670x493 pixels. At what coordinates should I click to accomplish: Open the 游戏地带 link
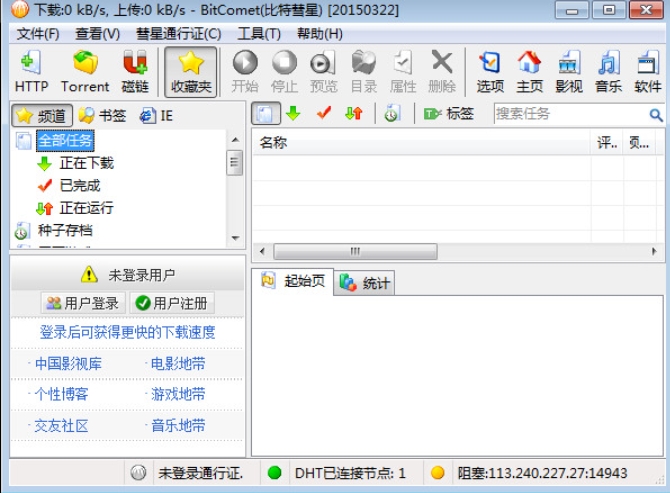pos(178,394)
